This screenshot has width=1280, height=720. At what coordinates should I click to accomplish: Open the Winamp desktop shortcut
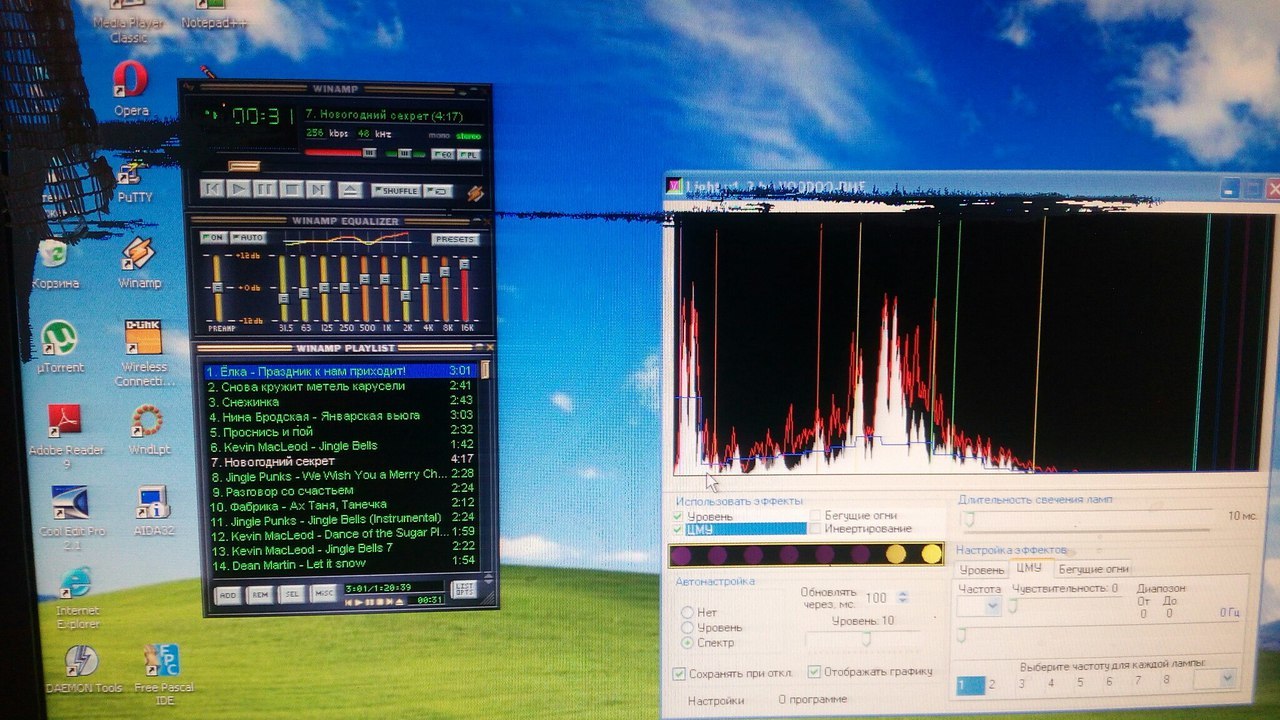[x=139, y=263]
